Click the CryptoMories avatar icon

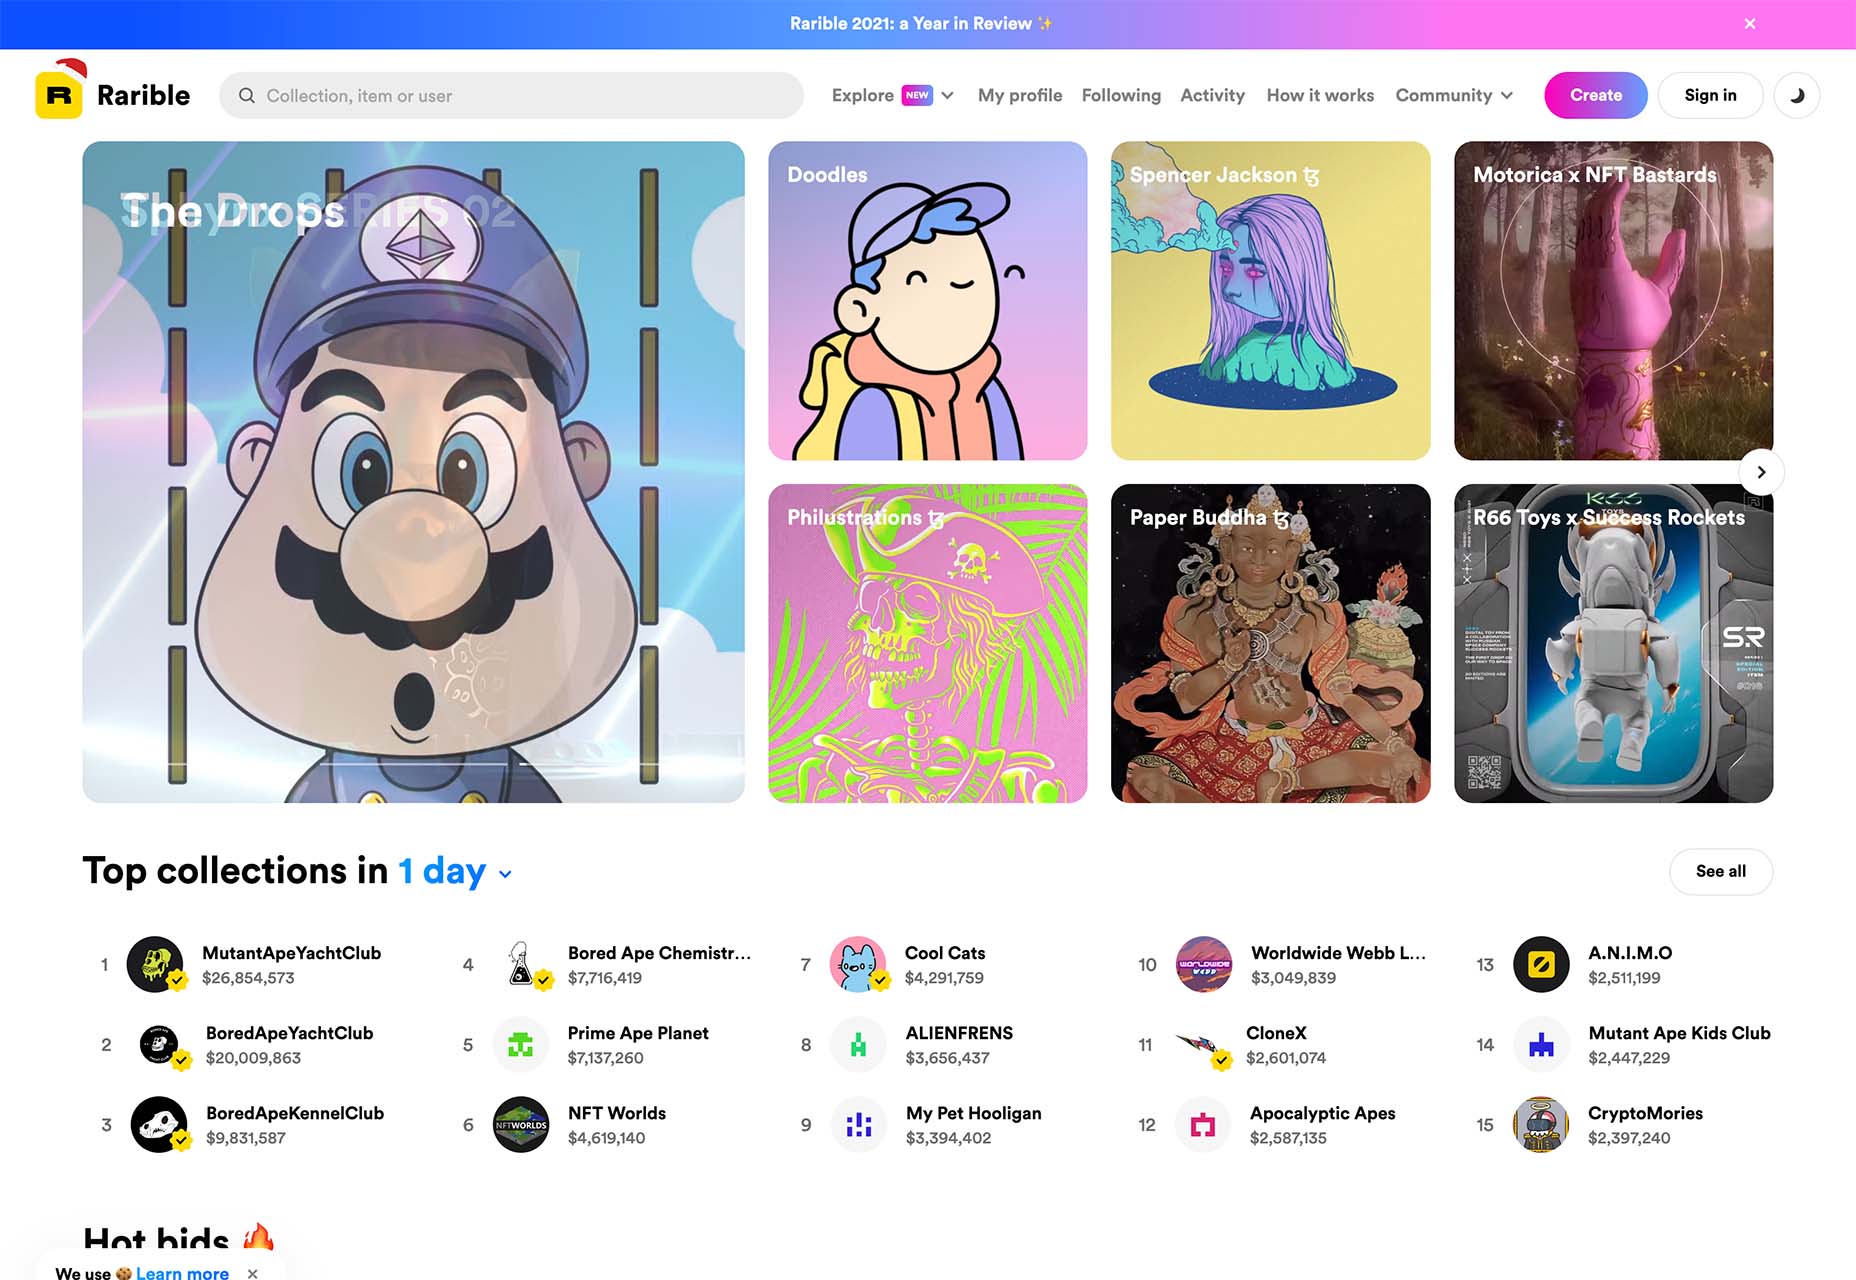(x=1541, y=1124)
